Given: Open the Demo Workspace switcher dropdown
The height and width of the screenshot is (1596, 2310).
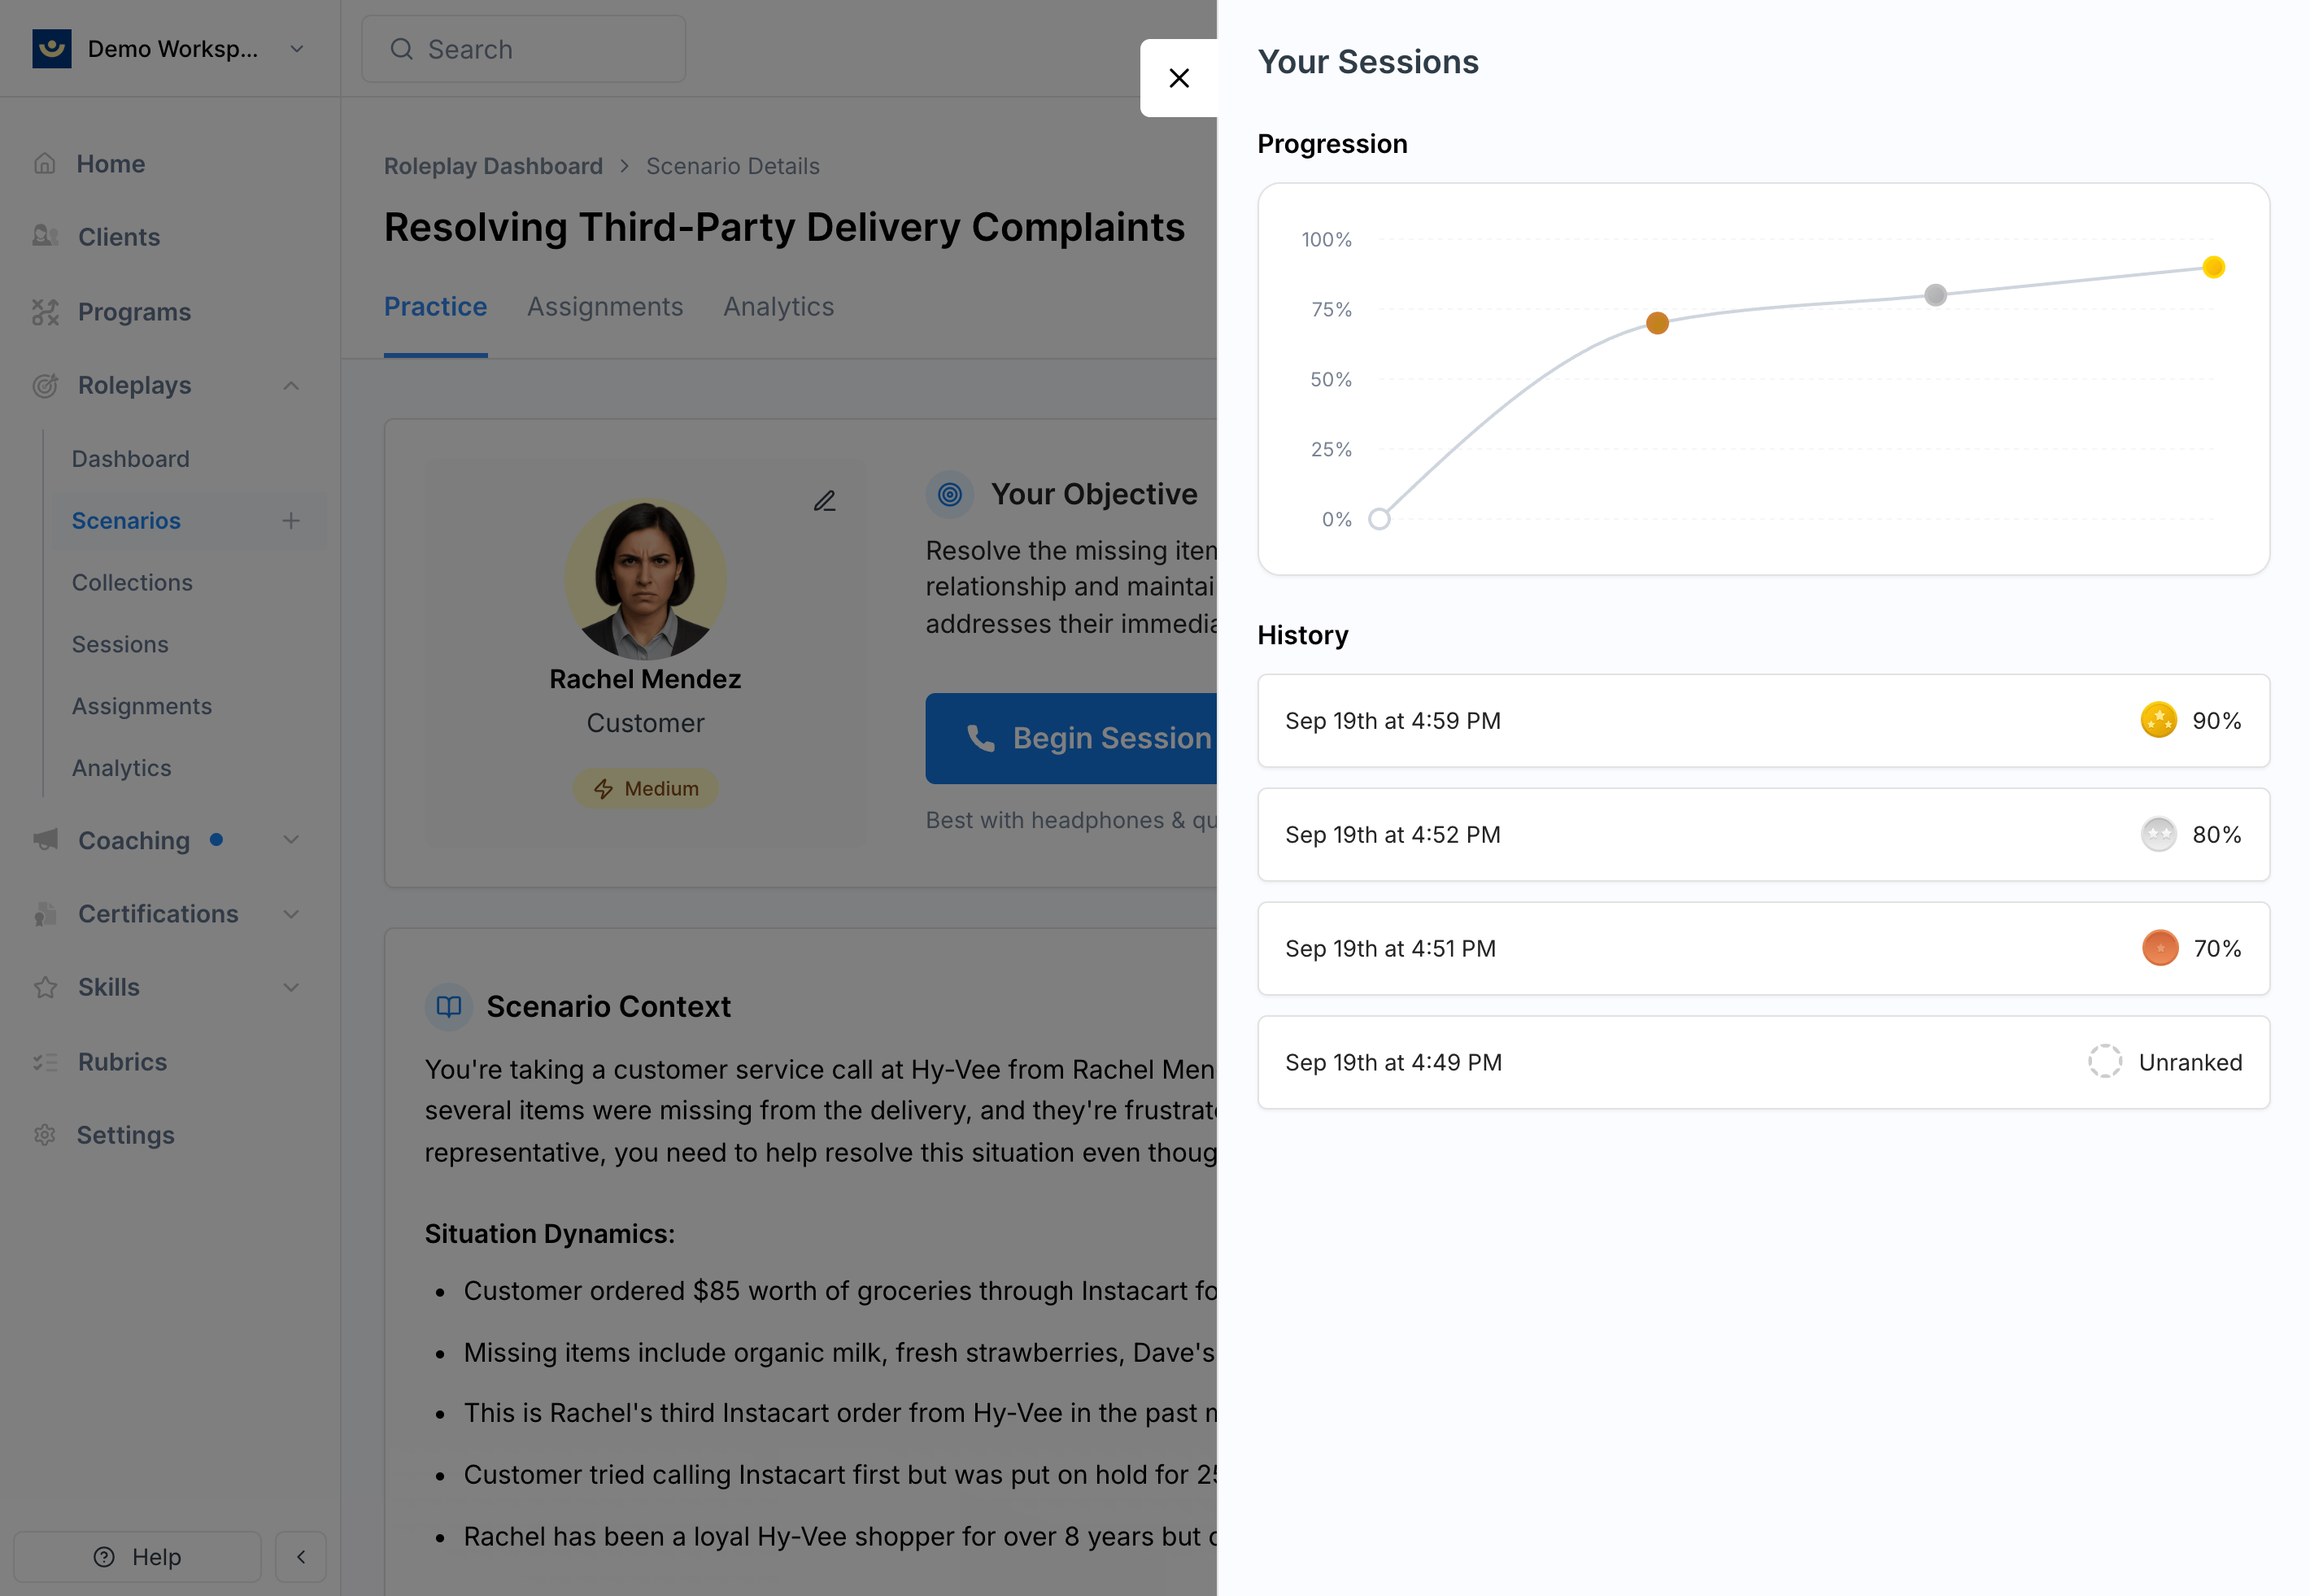Looking at the screenshot, I should [297, 49].
